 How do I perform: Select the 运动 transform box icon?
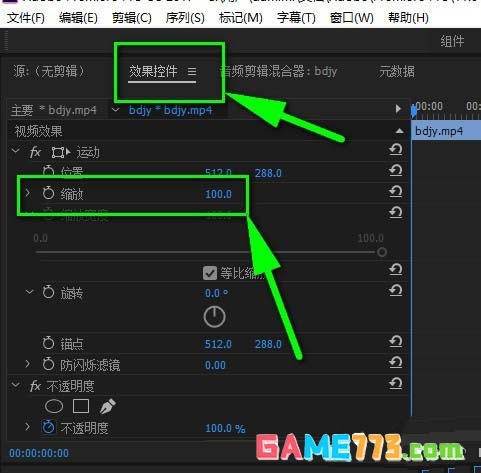click(61, 152)
